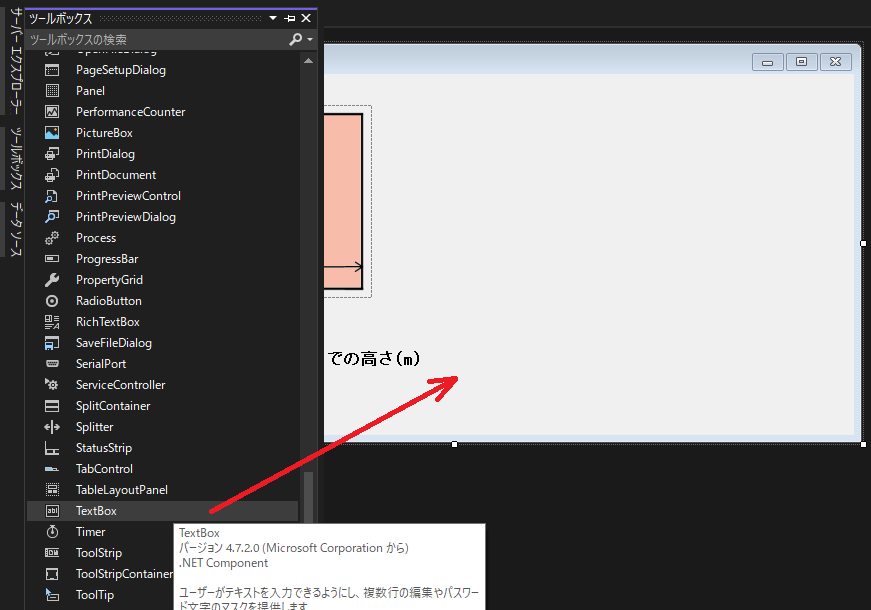Click the RadioButton icon

52,301
